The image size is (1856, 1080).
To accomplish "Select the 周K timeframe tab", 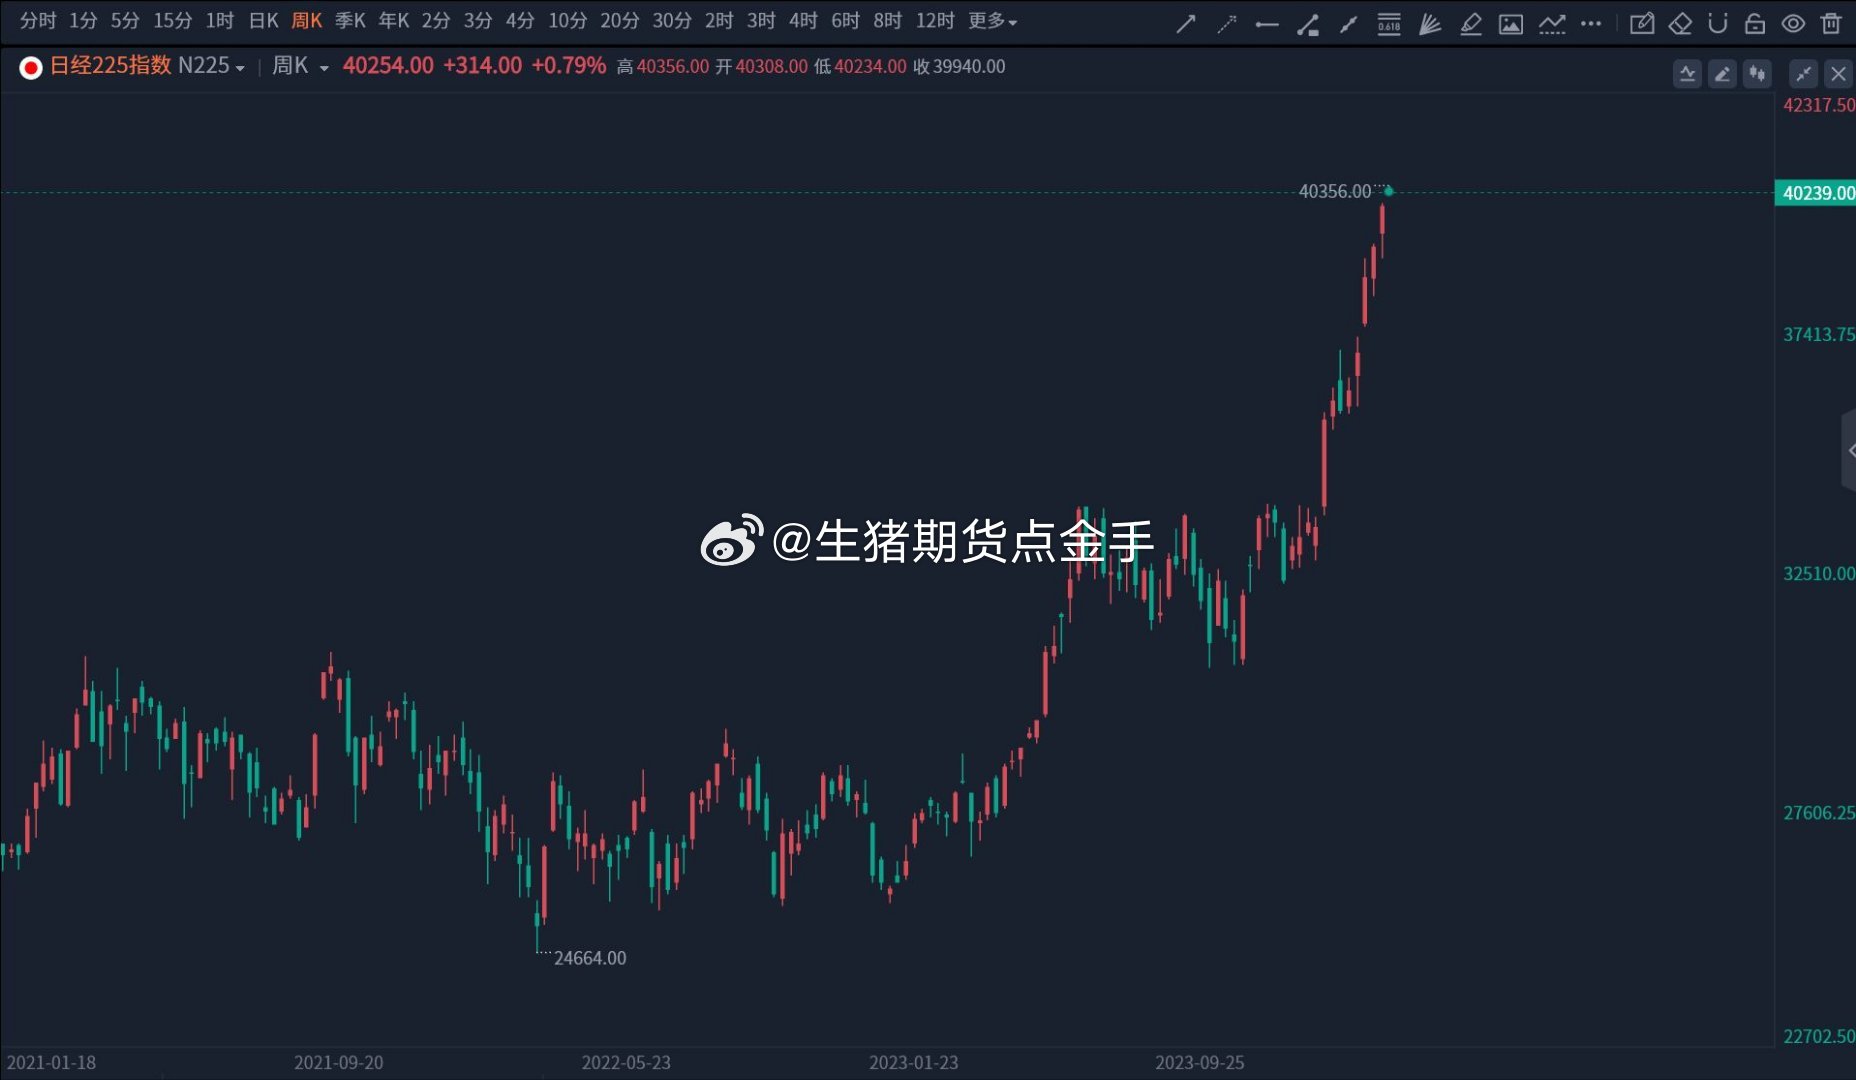I will click(307, 21).
